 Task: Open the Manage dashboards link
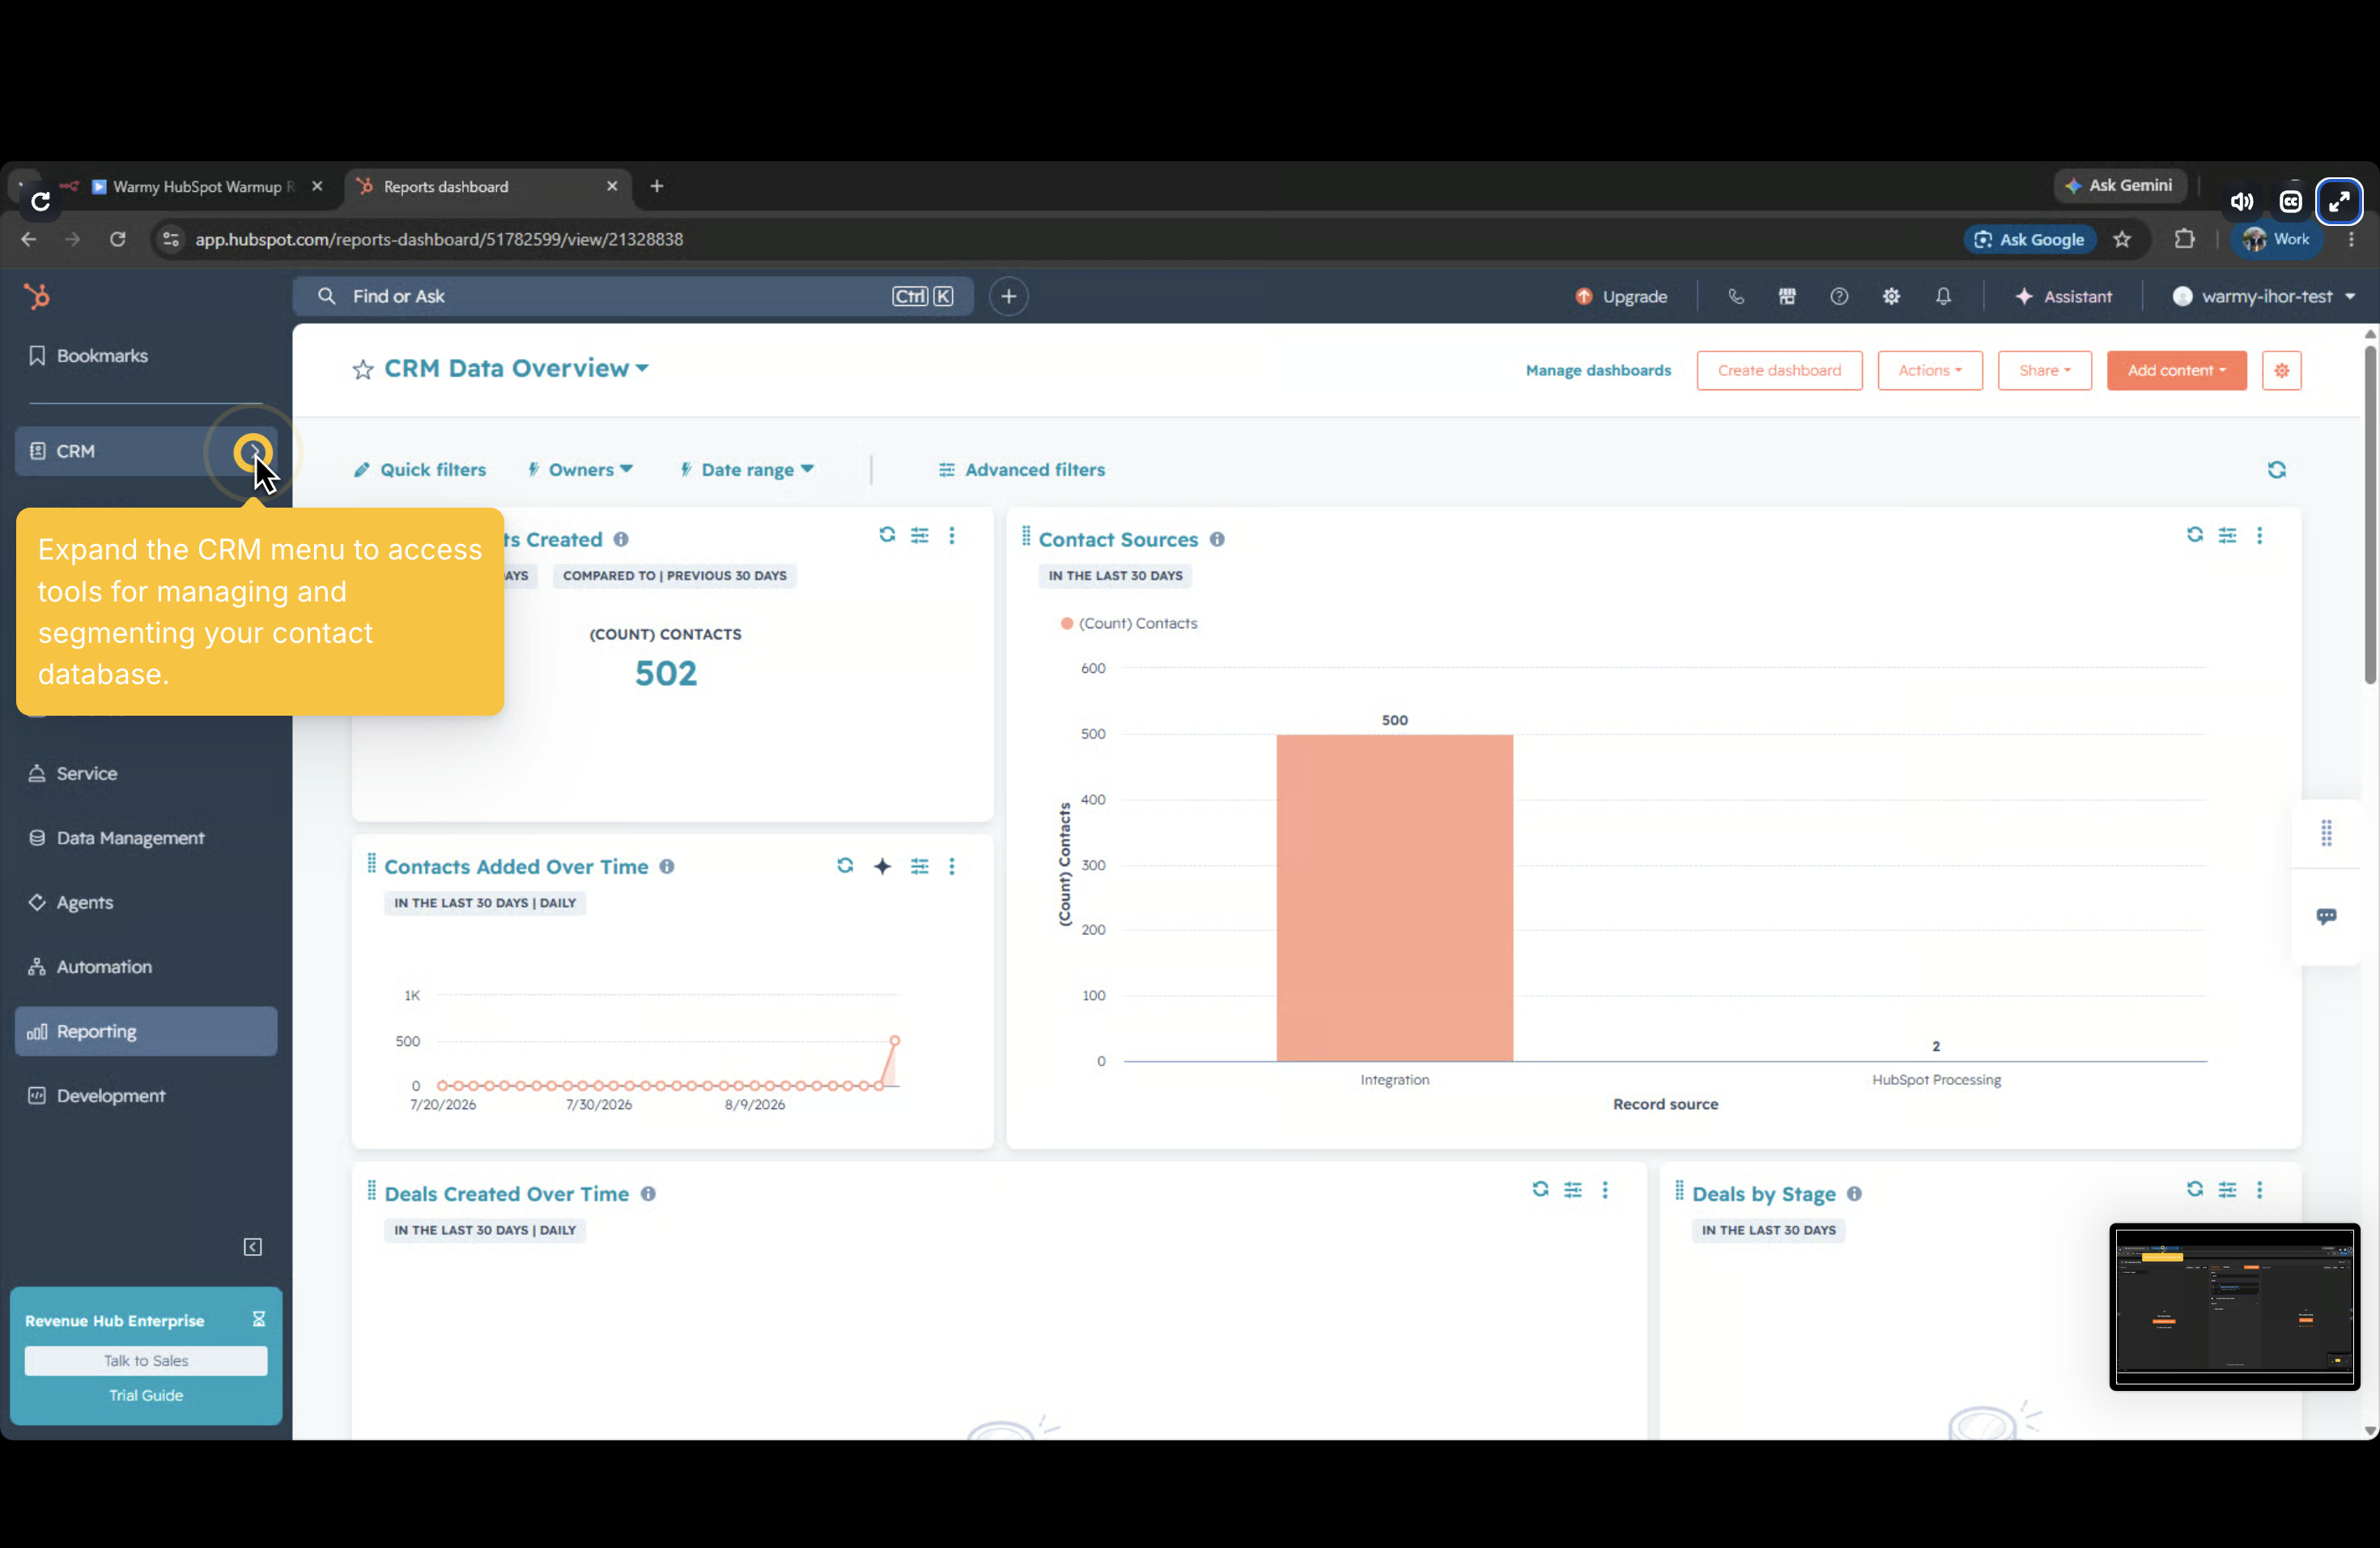pyautogui.click(x=1598, y=370)
